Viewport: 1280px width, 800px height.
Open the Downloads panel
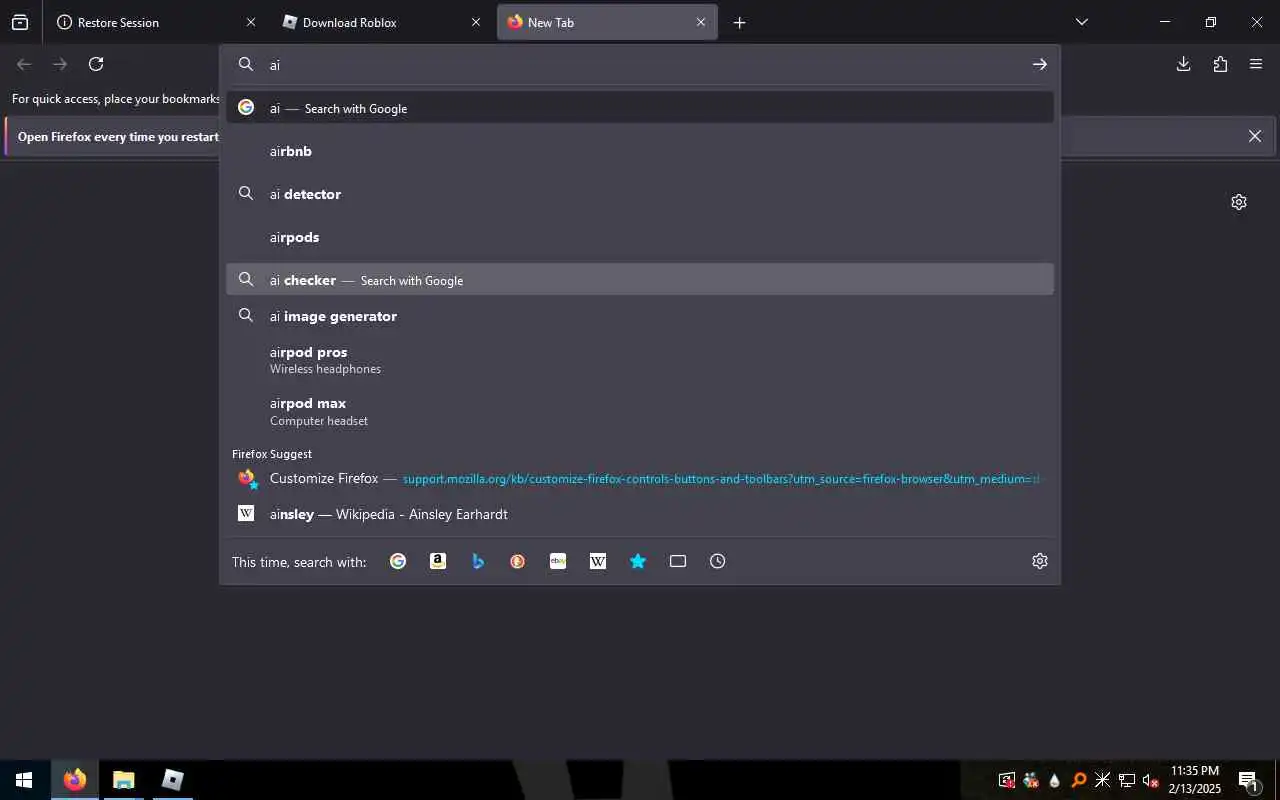(x=1183, y=64)
